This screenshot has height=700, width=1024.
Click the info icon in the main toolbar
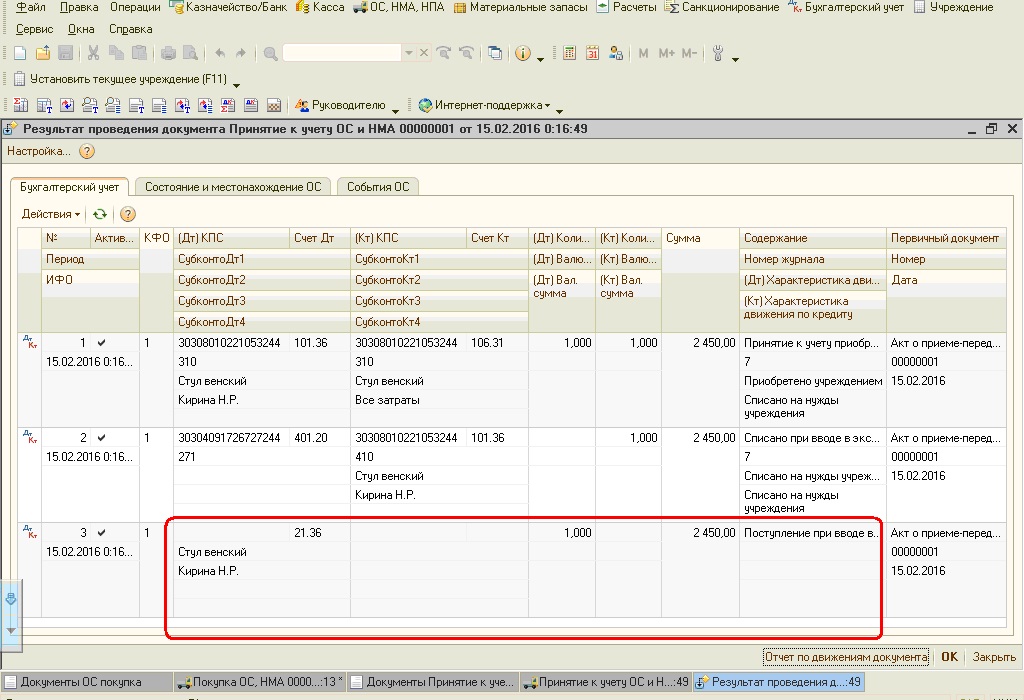[522, 53]
